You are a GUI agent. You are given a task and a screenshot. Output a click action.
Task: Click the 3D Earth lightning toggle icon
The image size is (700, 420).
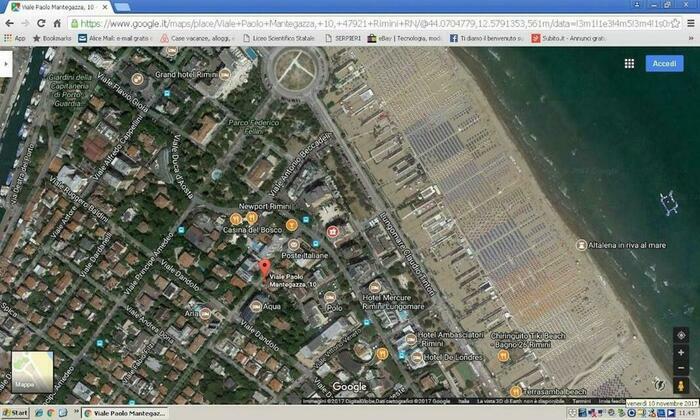pyautogui.click(x=659, y=385)
